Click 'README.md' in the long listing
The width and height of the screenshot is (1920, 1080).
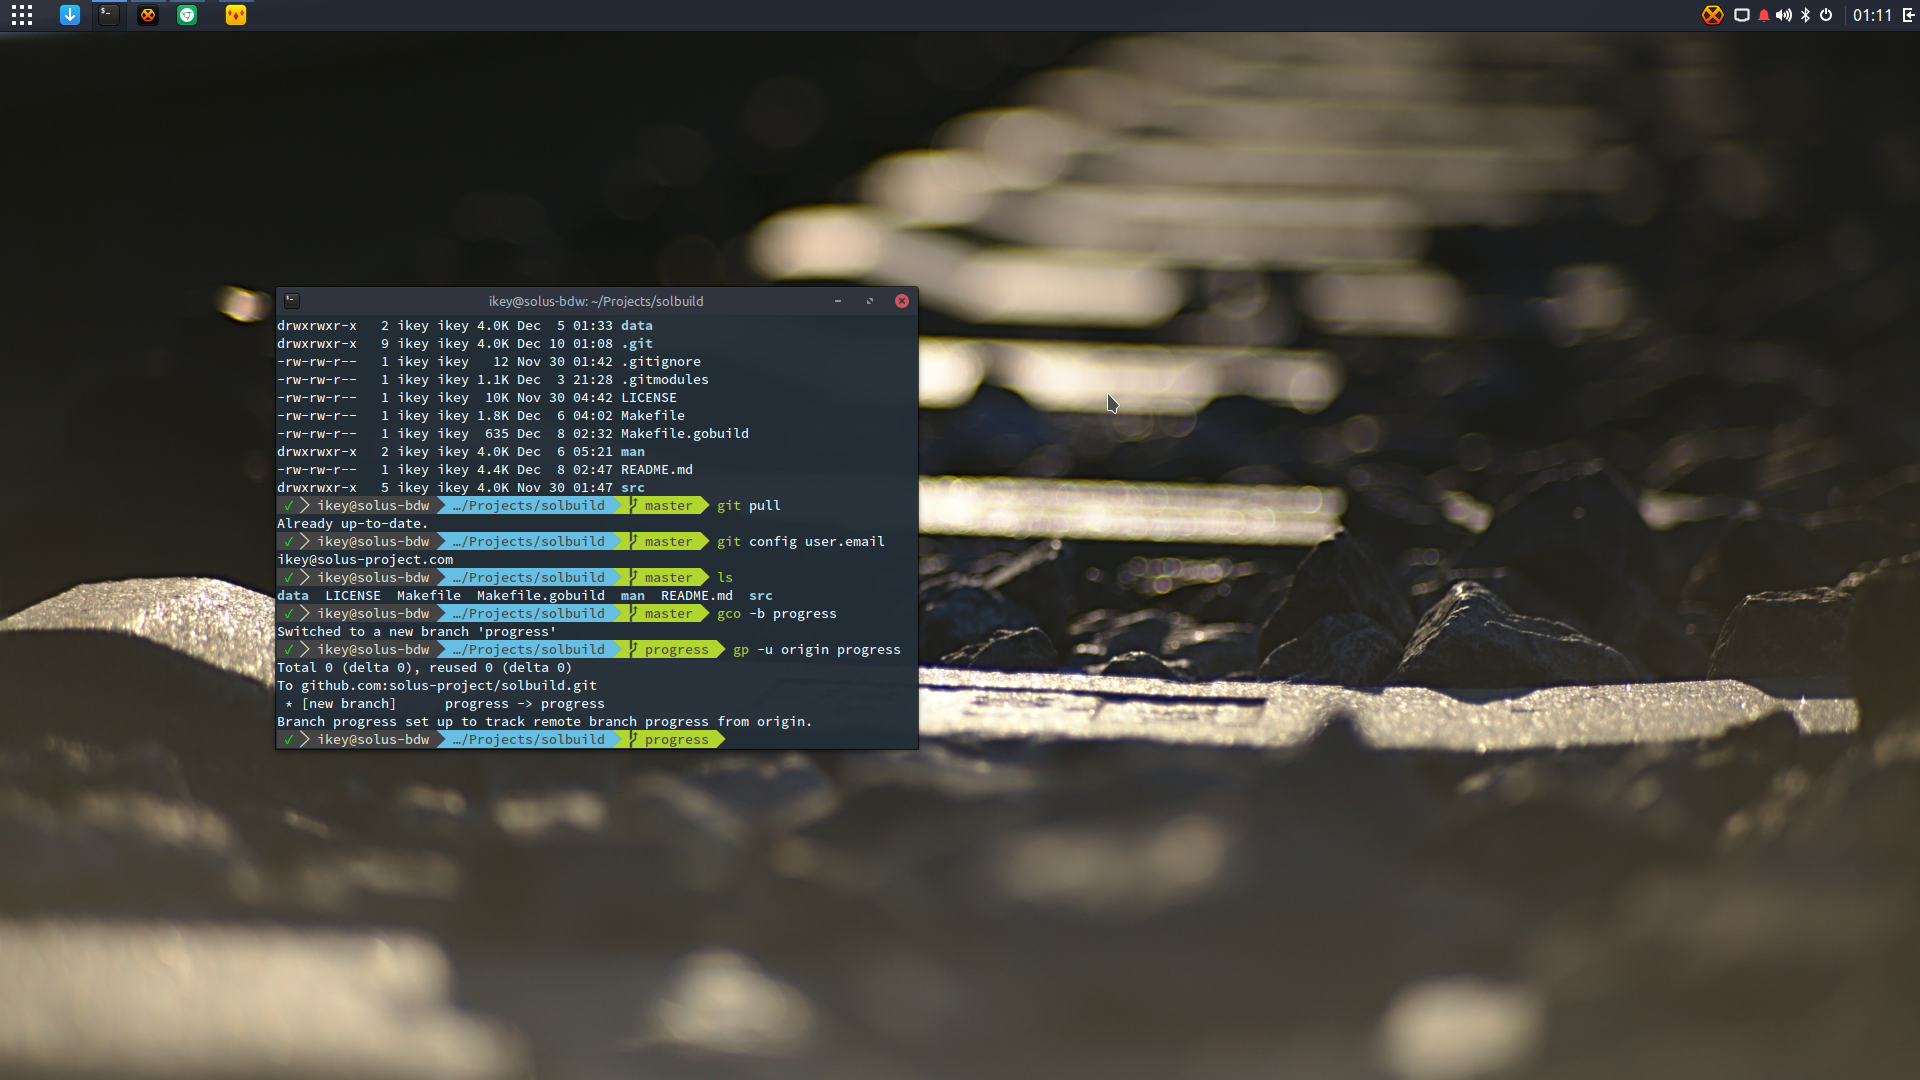(x=657, y=470)
